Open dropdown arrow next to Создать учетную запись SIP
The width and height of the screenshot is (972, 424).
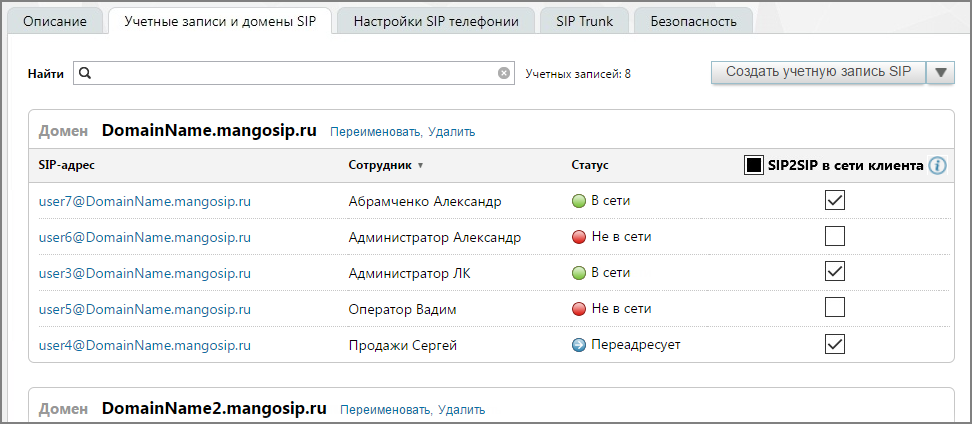click(940, 73)
